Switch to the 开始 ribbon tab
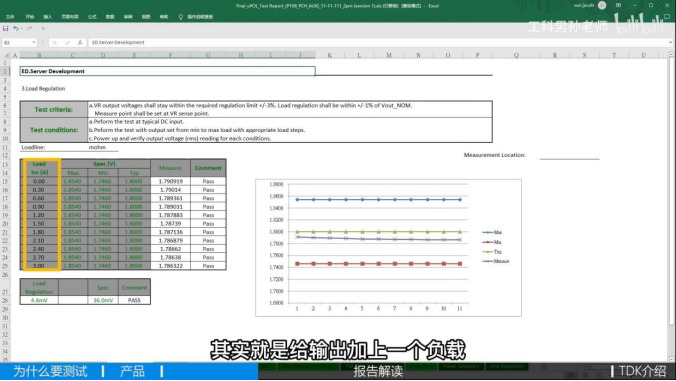 [x=29, y=17]
